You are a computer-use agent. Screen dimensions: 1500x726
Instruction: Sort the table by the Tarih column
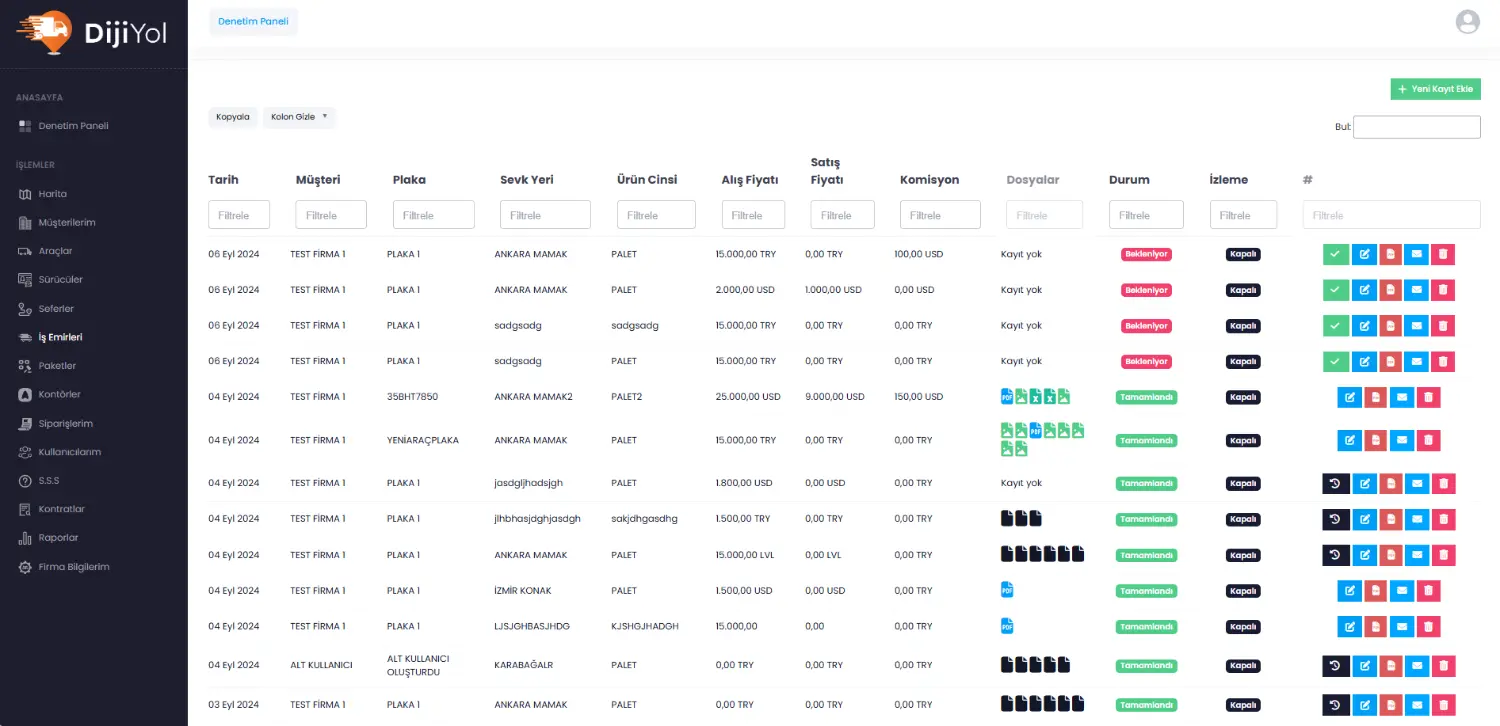(223, 180)
